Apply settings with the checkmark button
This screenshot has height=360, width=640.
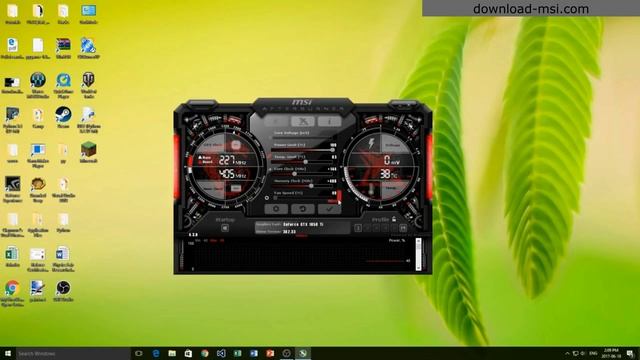[x=329, y=209]
